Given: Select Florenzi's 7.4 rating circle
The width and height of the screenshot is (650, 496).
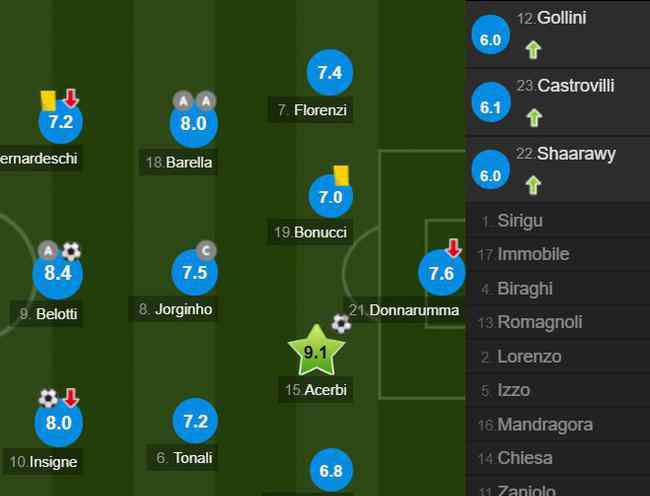Looking at the screenshot, I should [x=330, y=73].
